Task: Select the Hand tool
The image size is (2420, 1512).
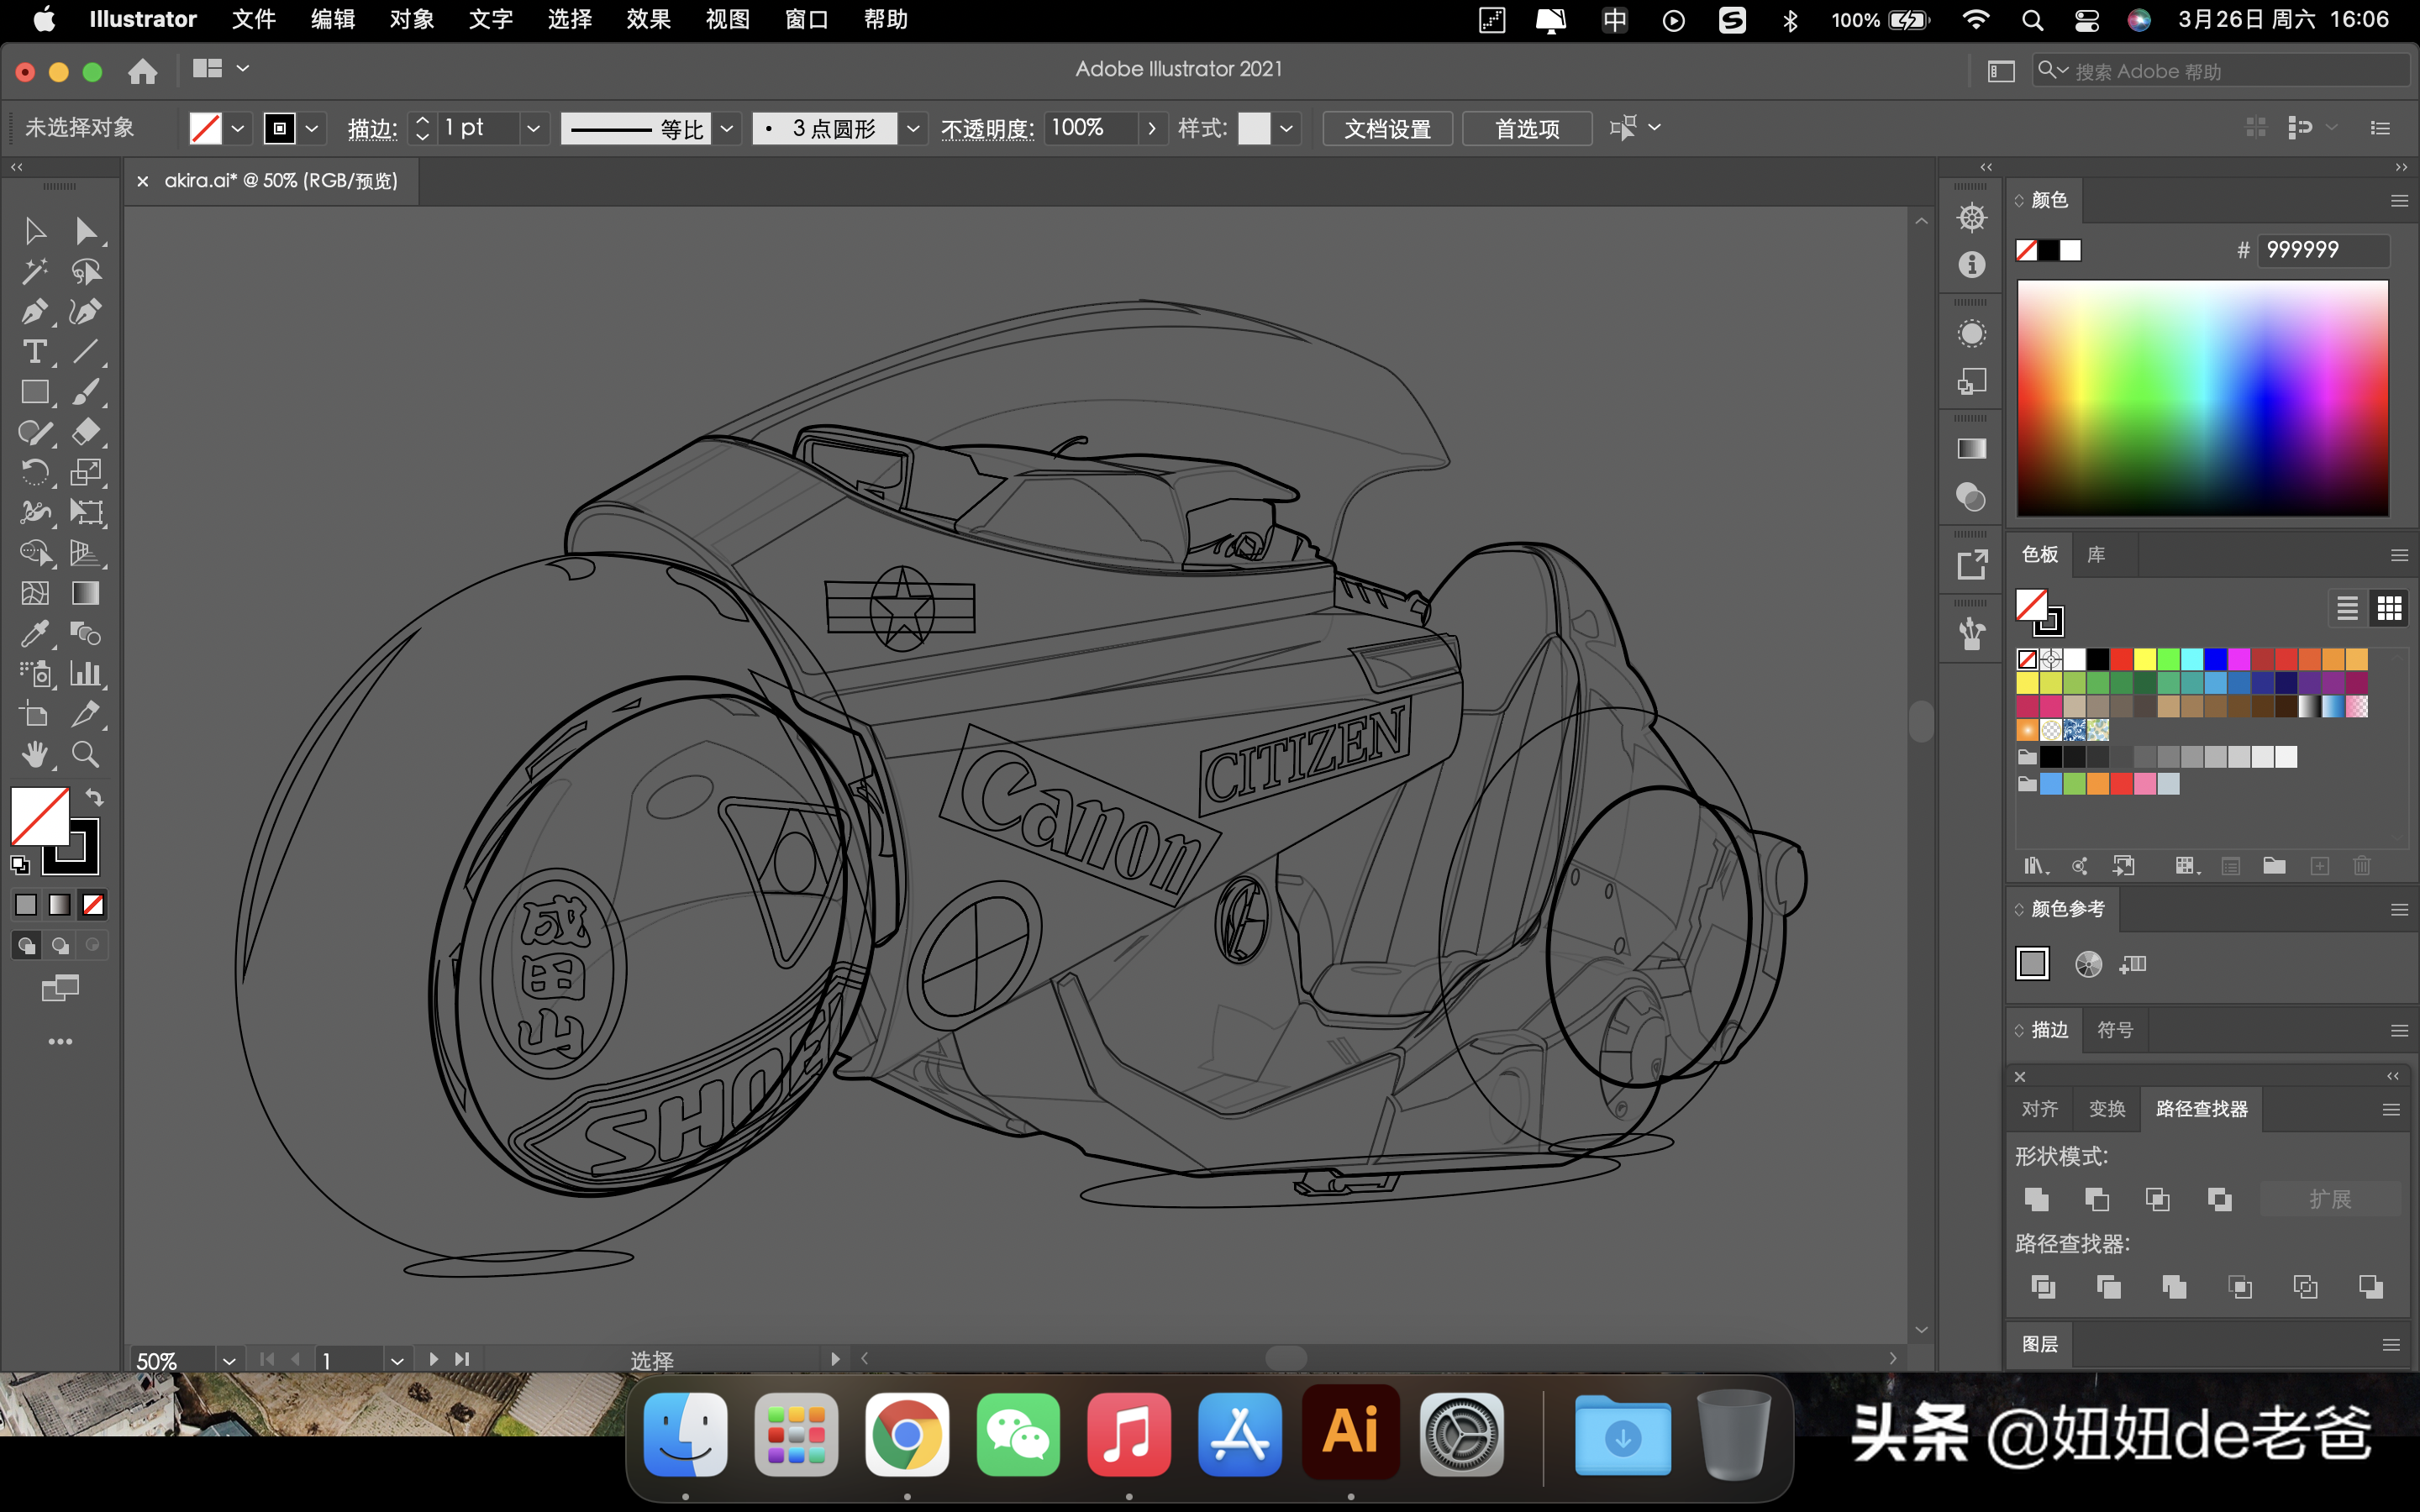Action: [35, 754]
